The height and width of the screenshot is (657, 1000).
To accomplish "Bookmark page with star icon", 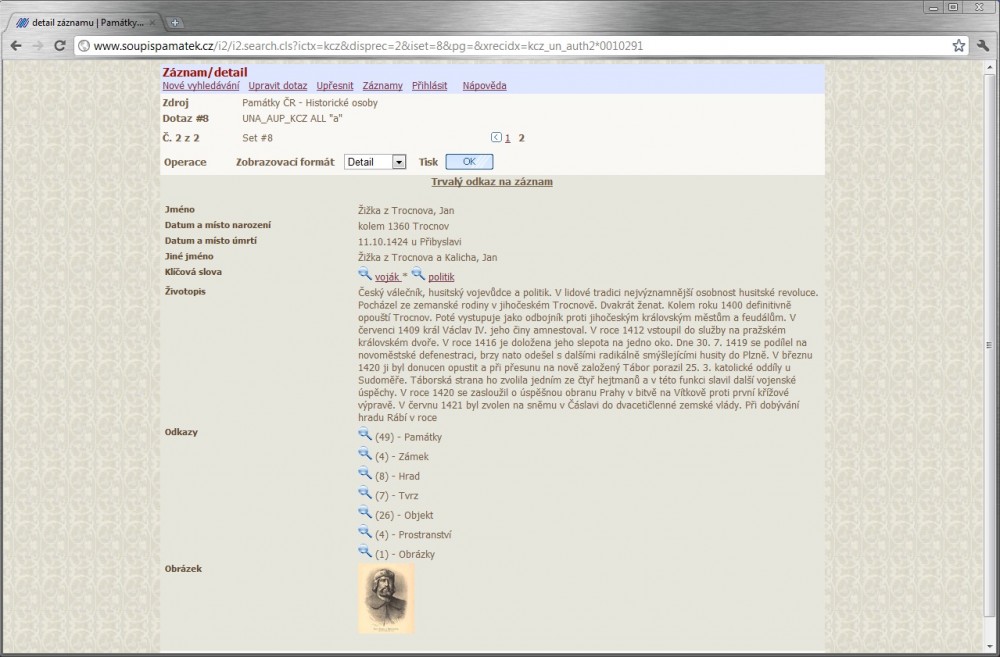I will (x=958, y=46).
